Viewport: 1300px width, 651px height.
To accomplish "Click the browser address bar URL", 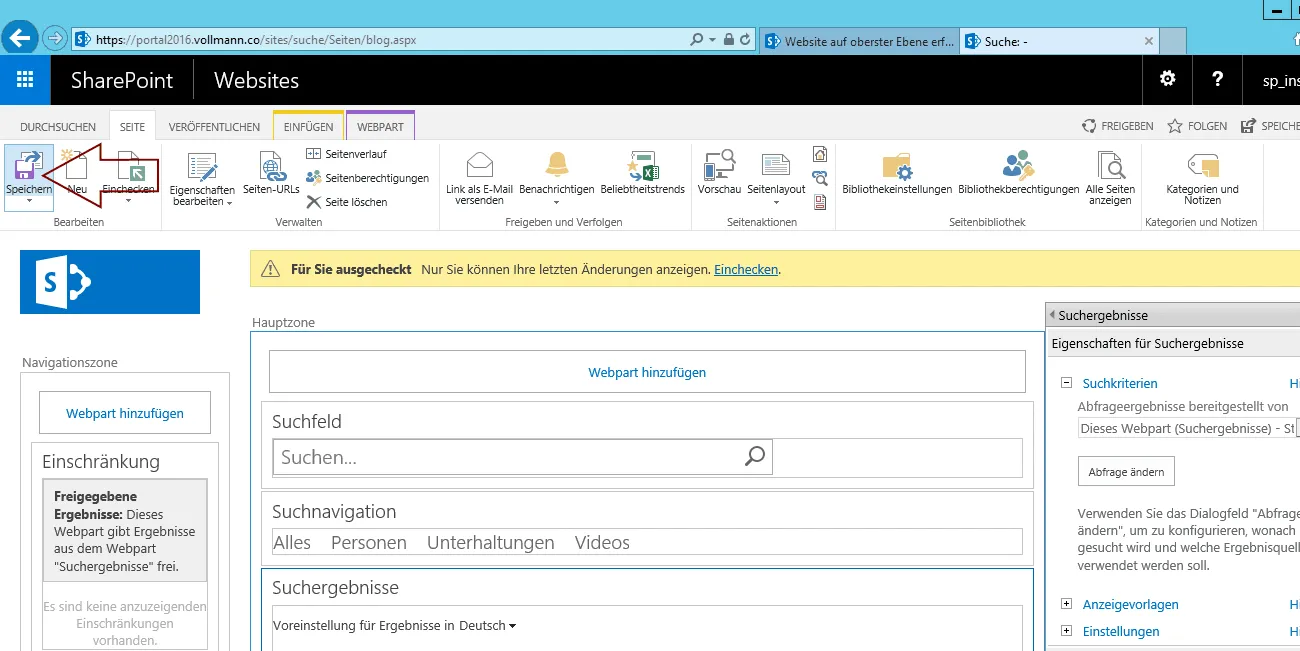I will (255, 40).
